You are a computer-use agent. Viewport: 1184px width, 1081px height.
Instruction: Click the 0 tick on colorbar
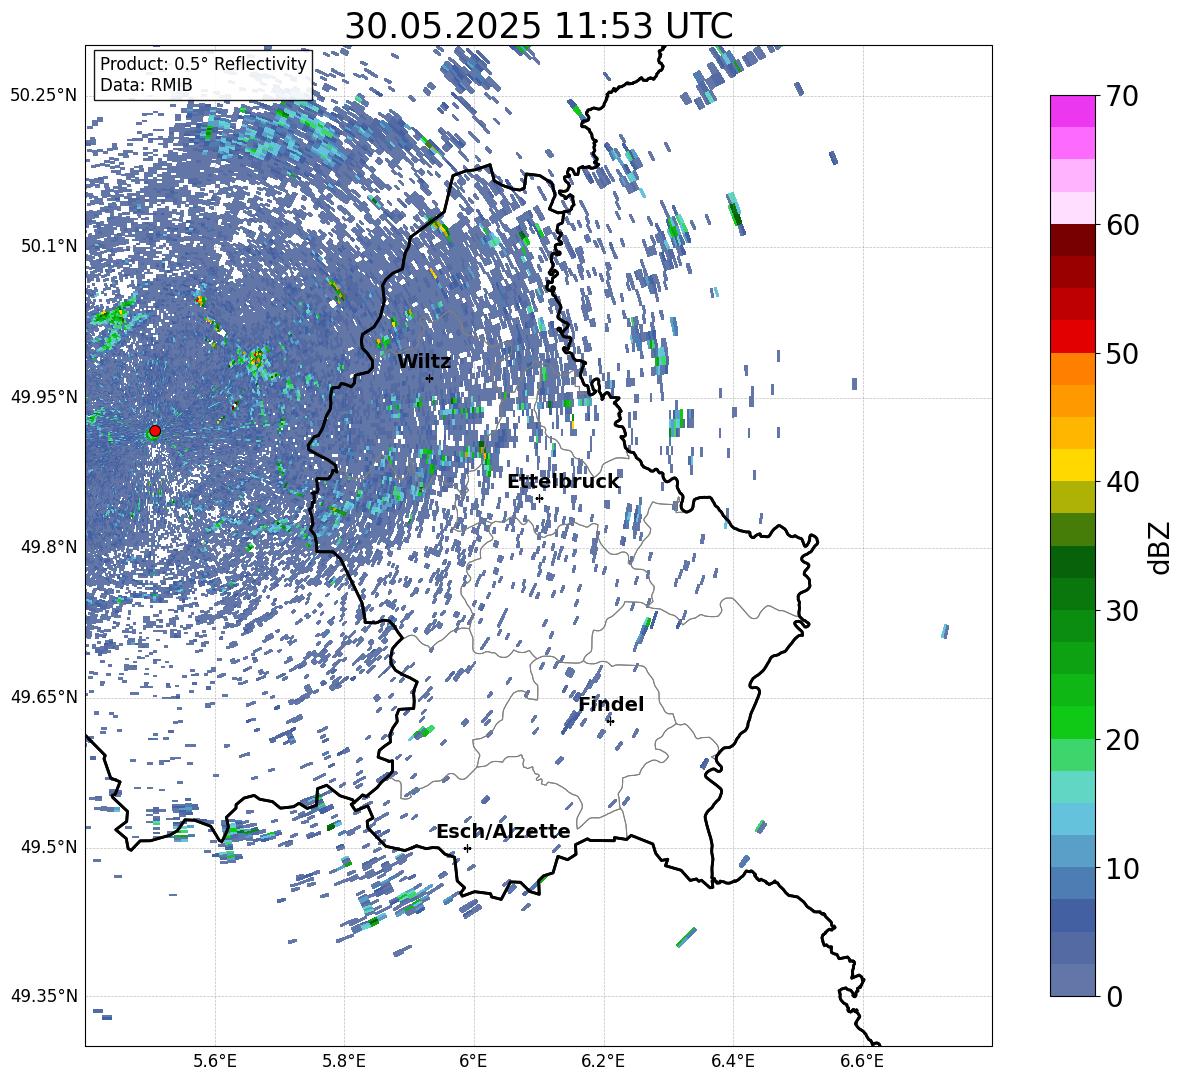pyautogui.click(x=1115, y=996)
